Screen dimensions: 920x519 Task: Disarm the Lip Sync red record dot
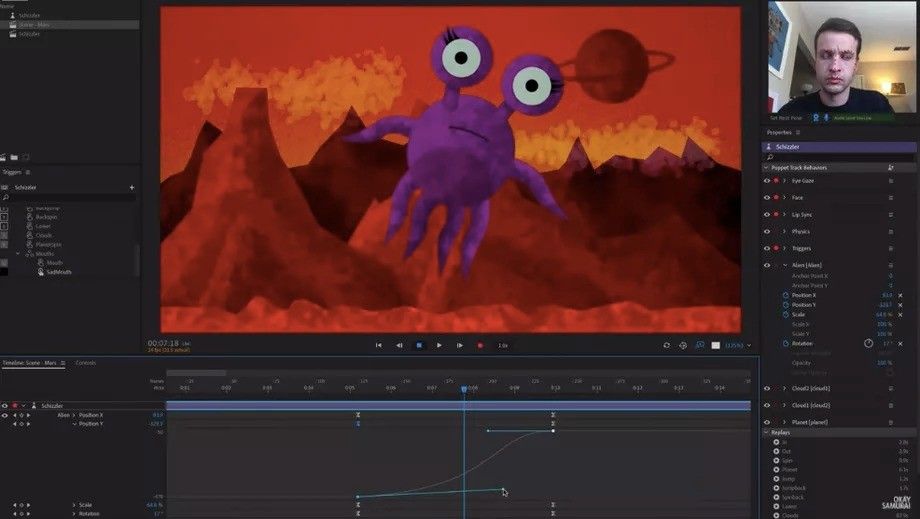(776, 214)
